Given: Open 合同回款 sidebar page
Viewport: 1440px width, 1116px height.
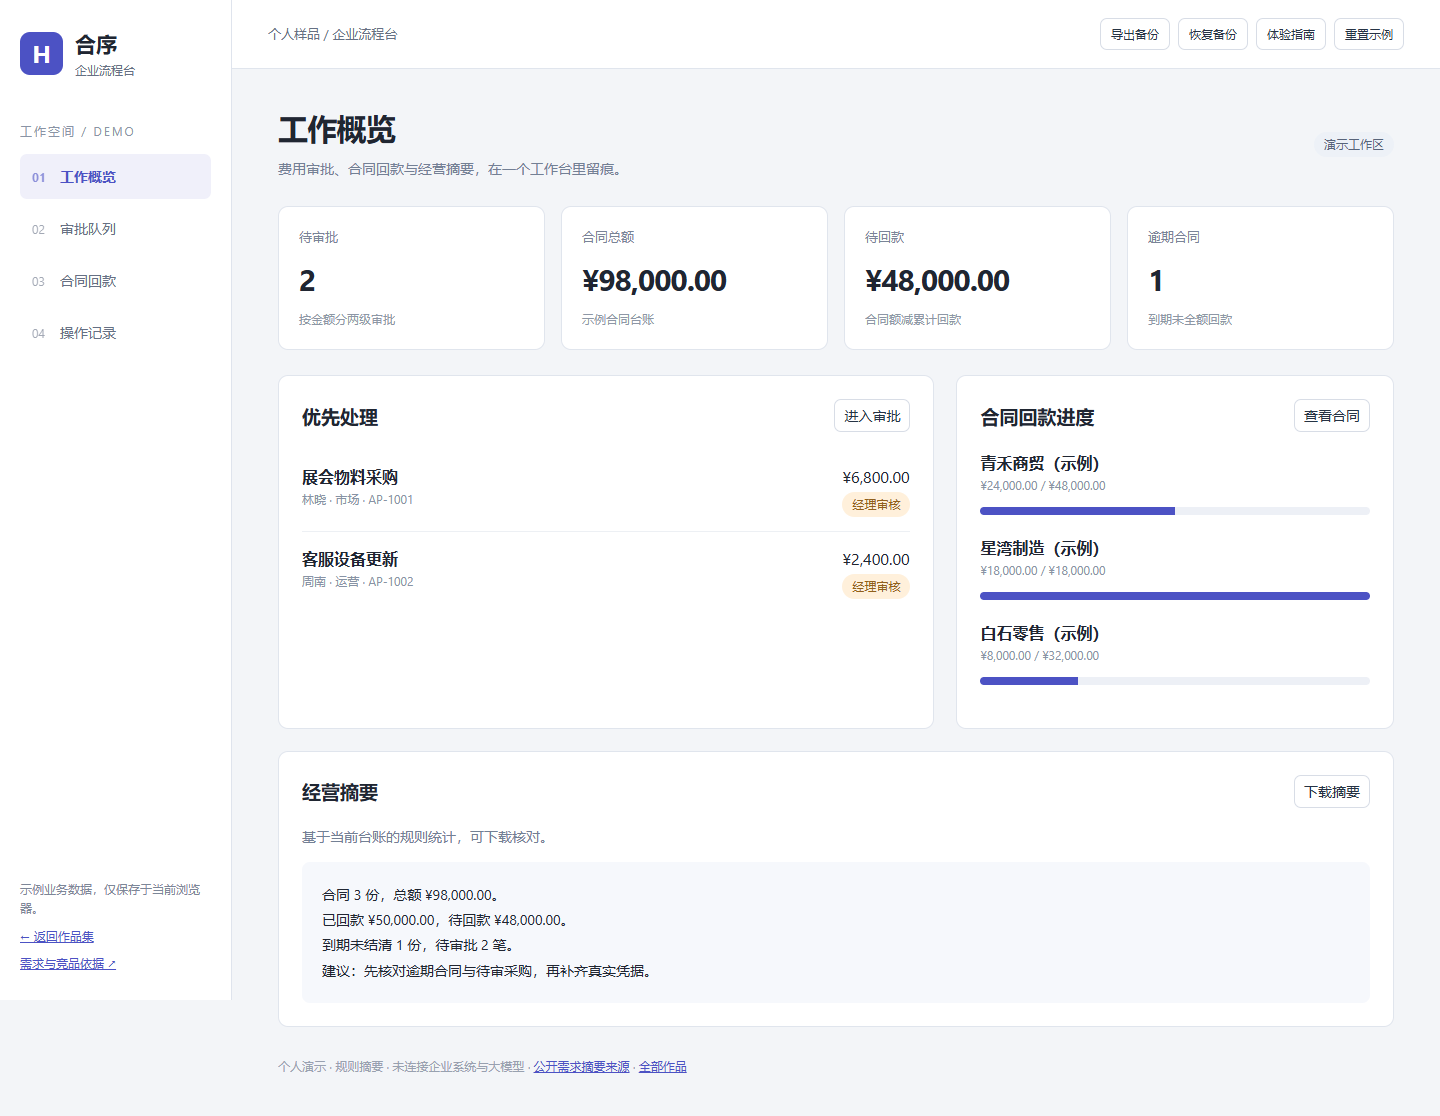Looking at the screenshot, I should coord(115,281).
